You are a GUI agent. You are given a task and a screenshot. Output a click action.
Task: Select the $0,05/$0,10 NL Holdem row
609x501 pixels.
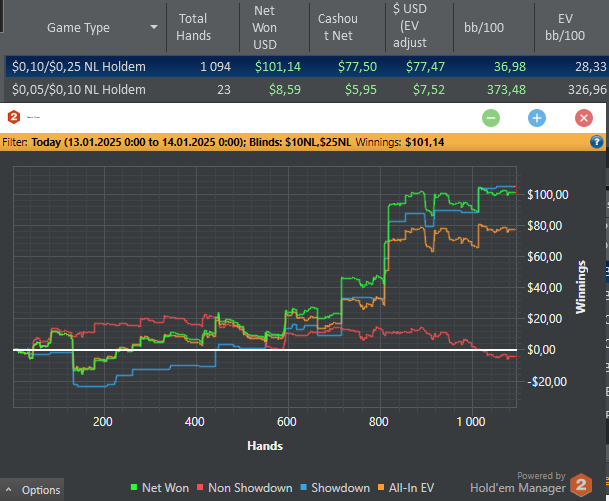tap(307, 90)
